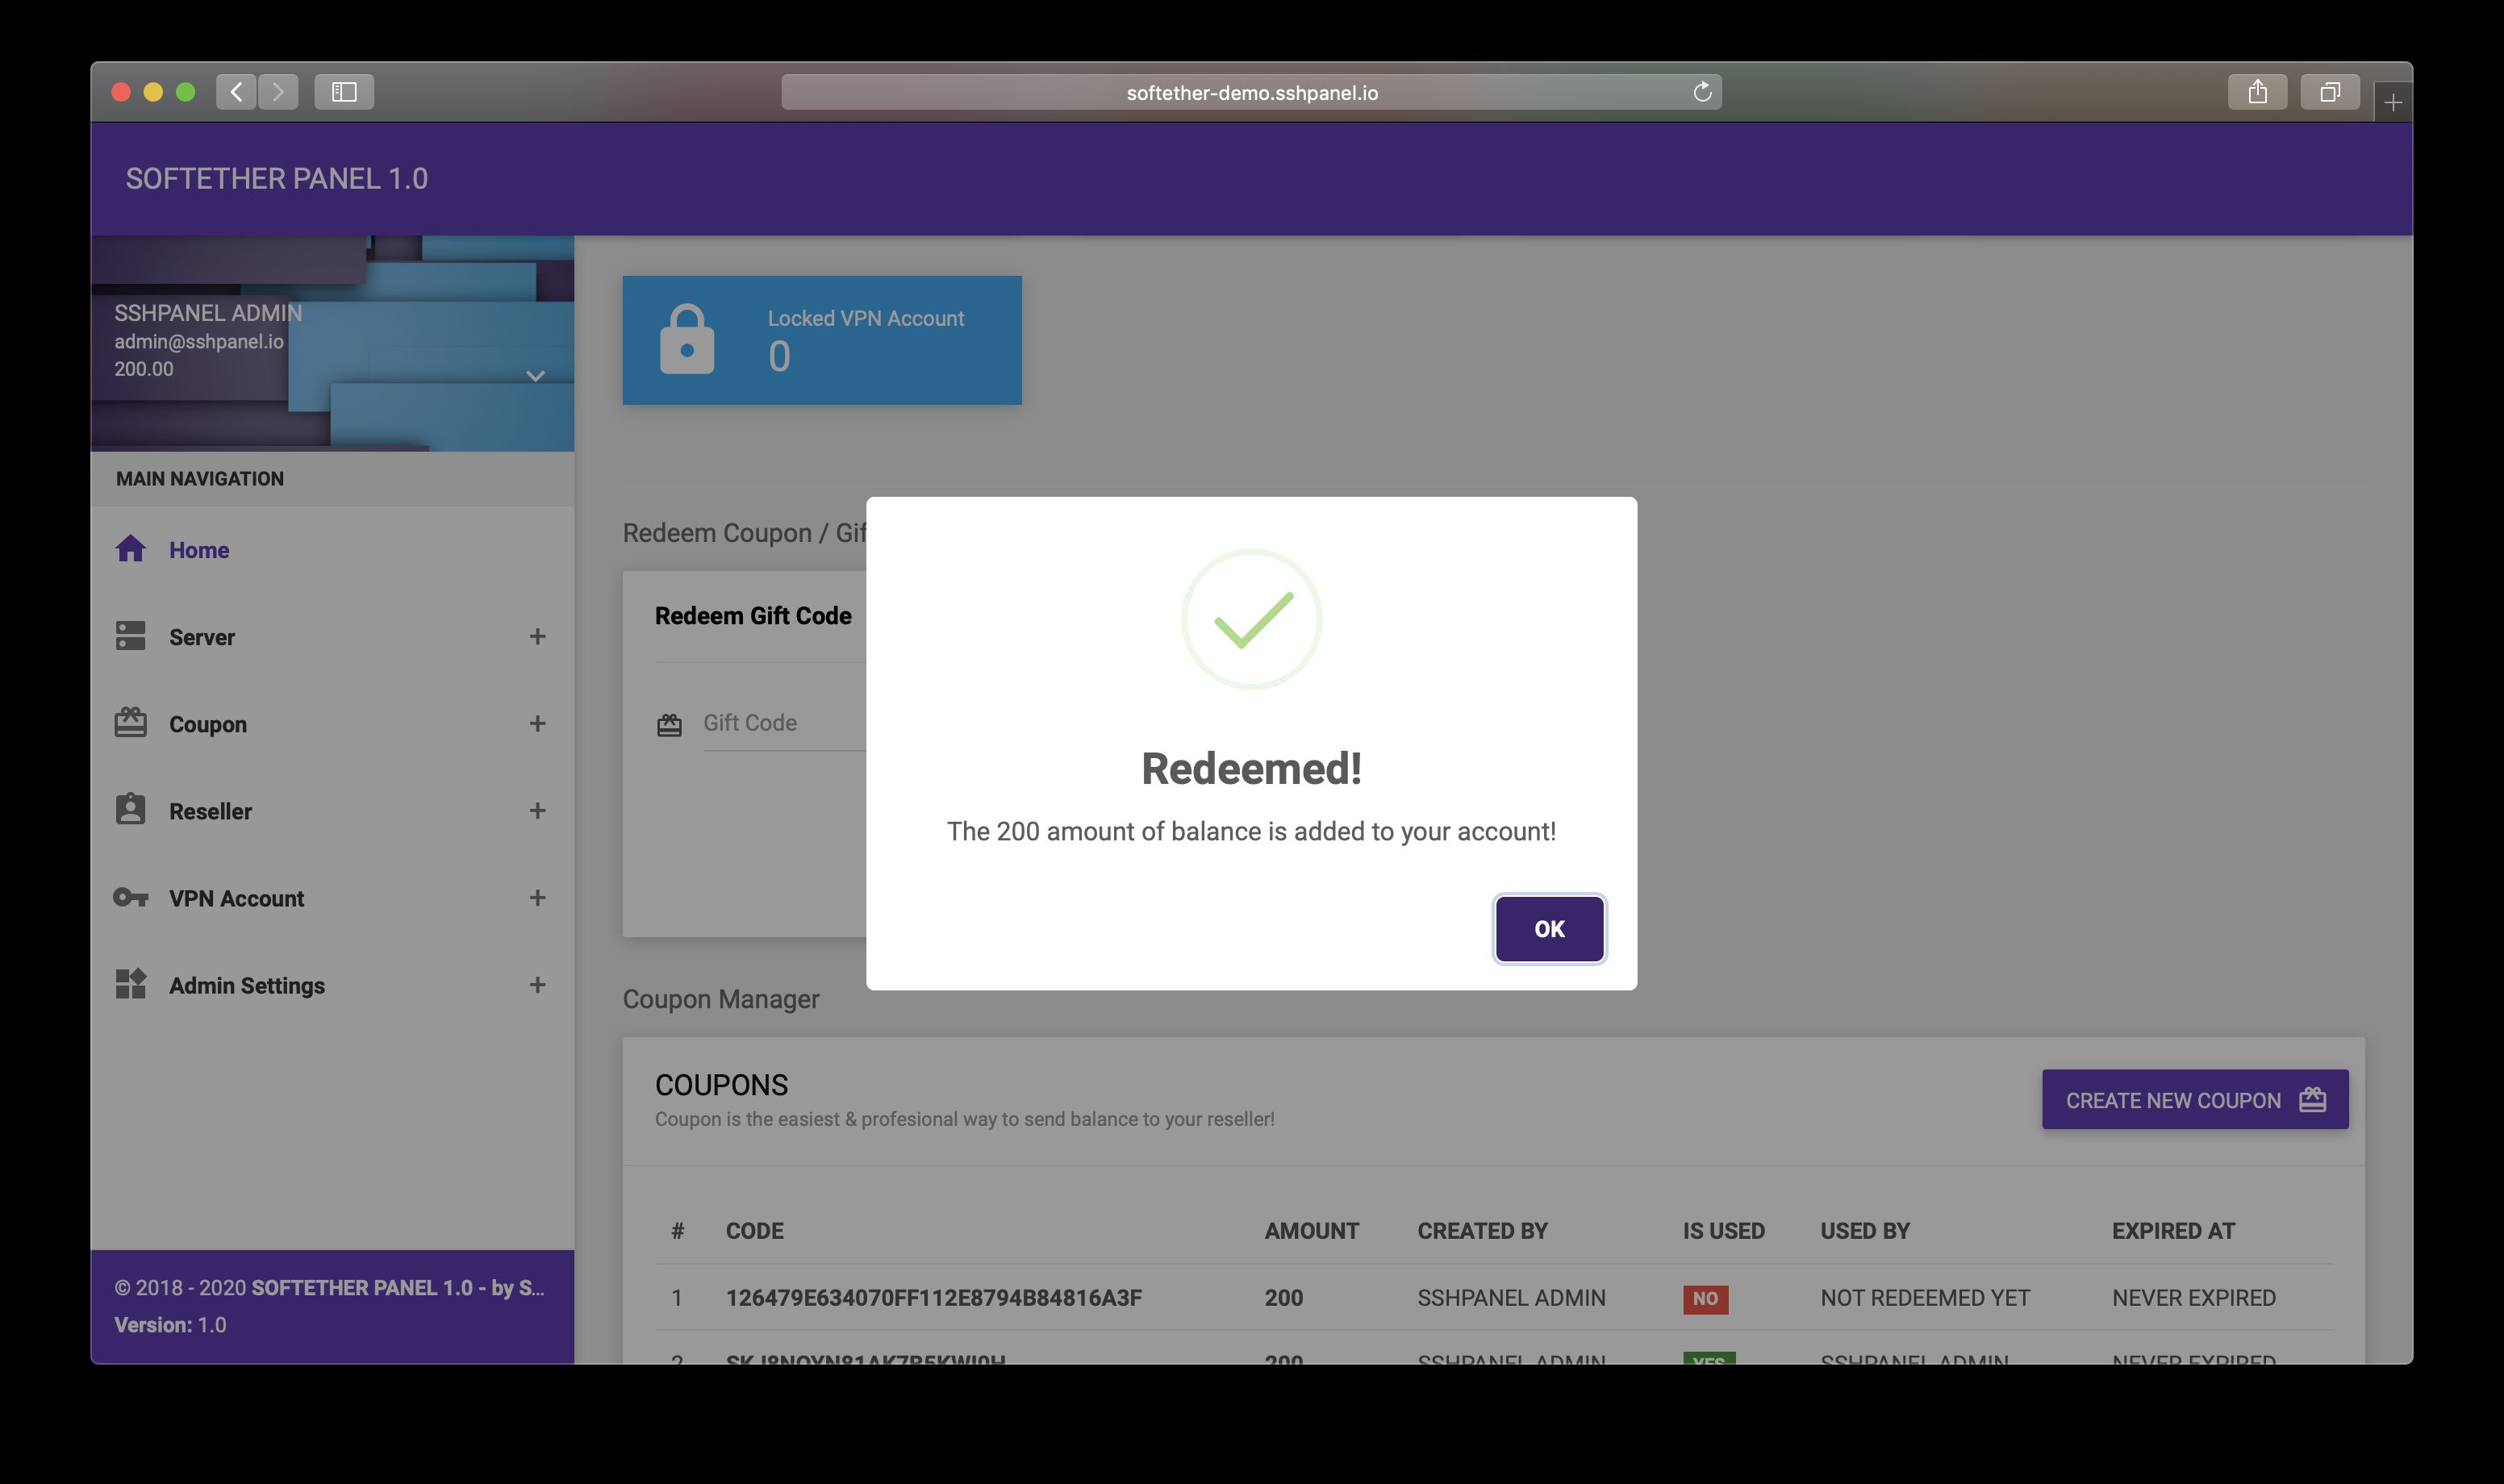Confirm the Redeemed dialog with OK

pyautogui.click(x=1549, y=929)
